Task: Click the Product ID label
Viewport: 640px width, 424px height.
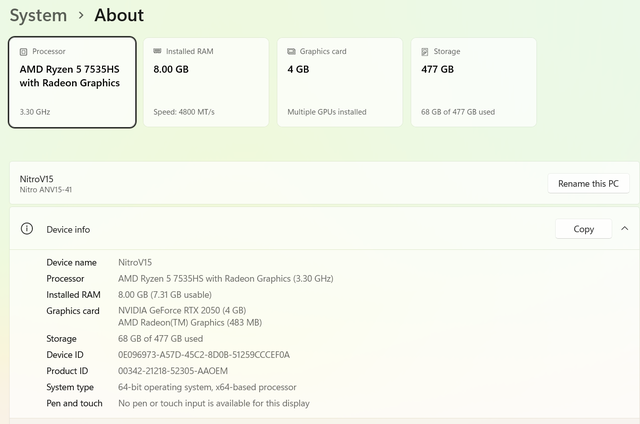Action: 67,371
